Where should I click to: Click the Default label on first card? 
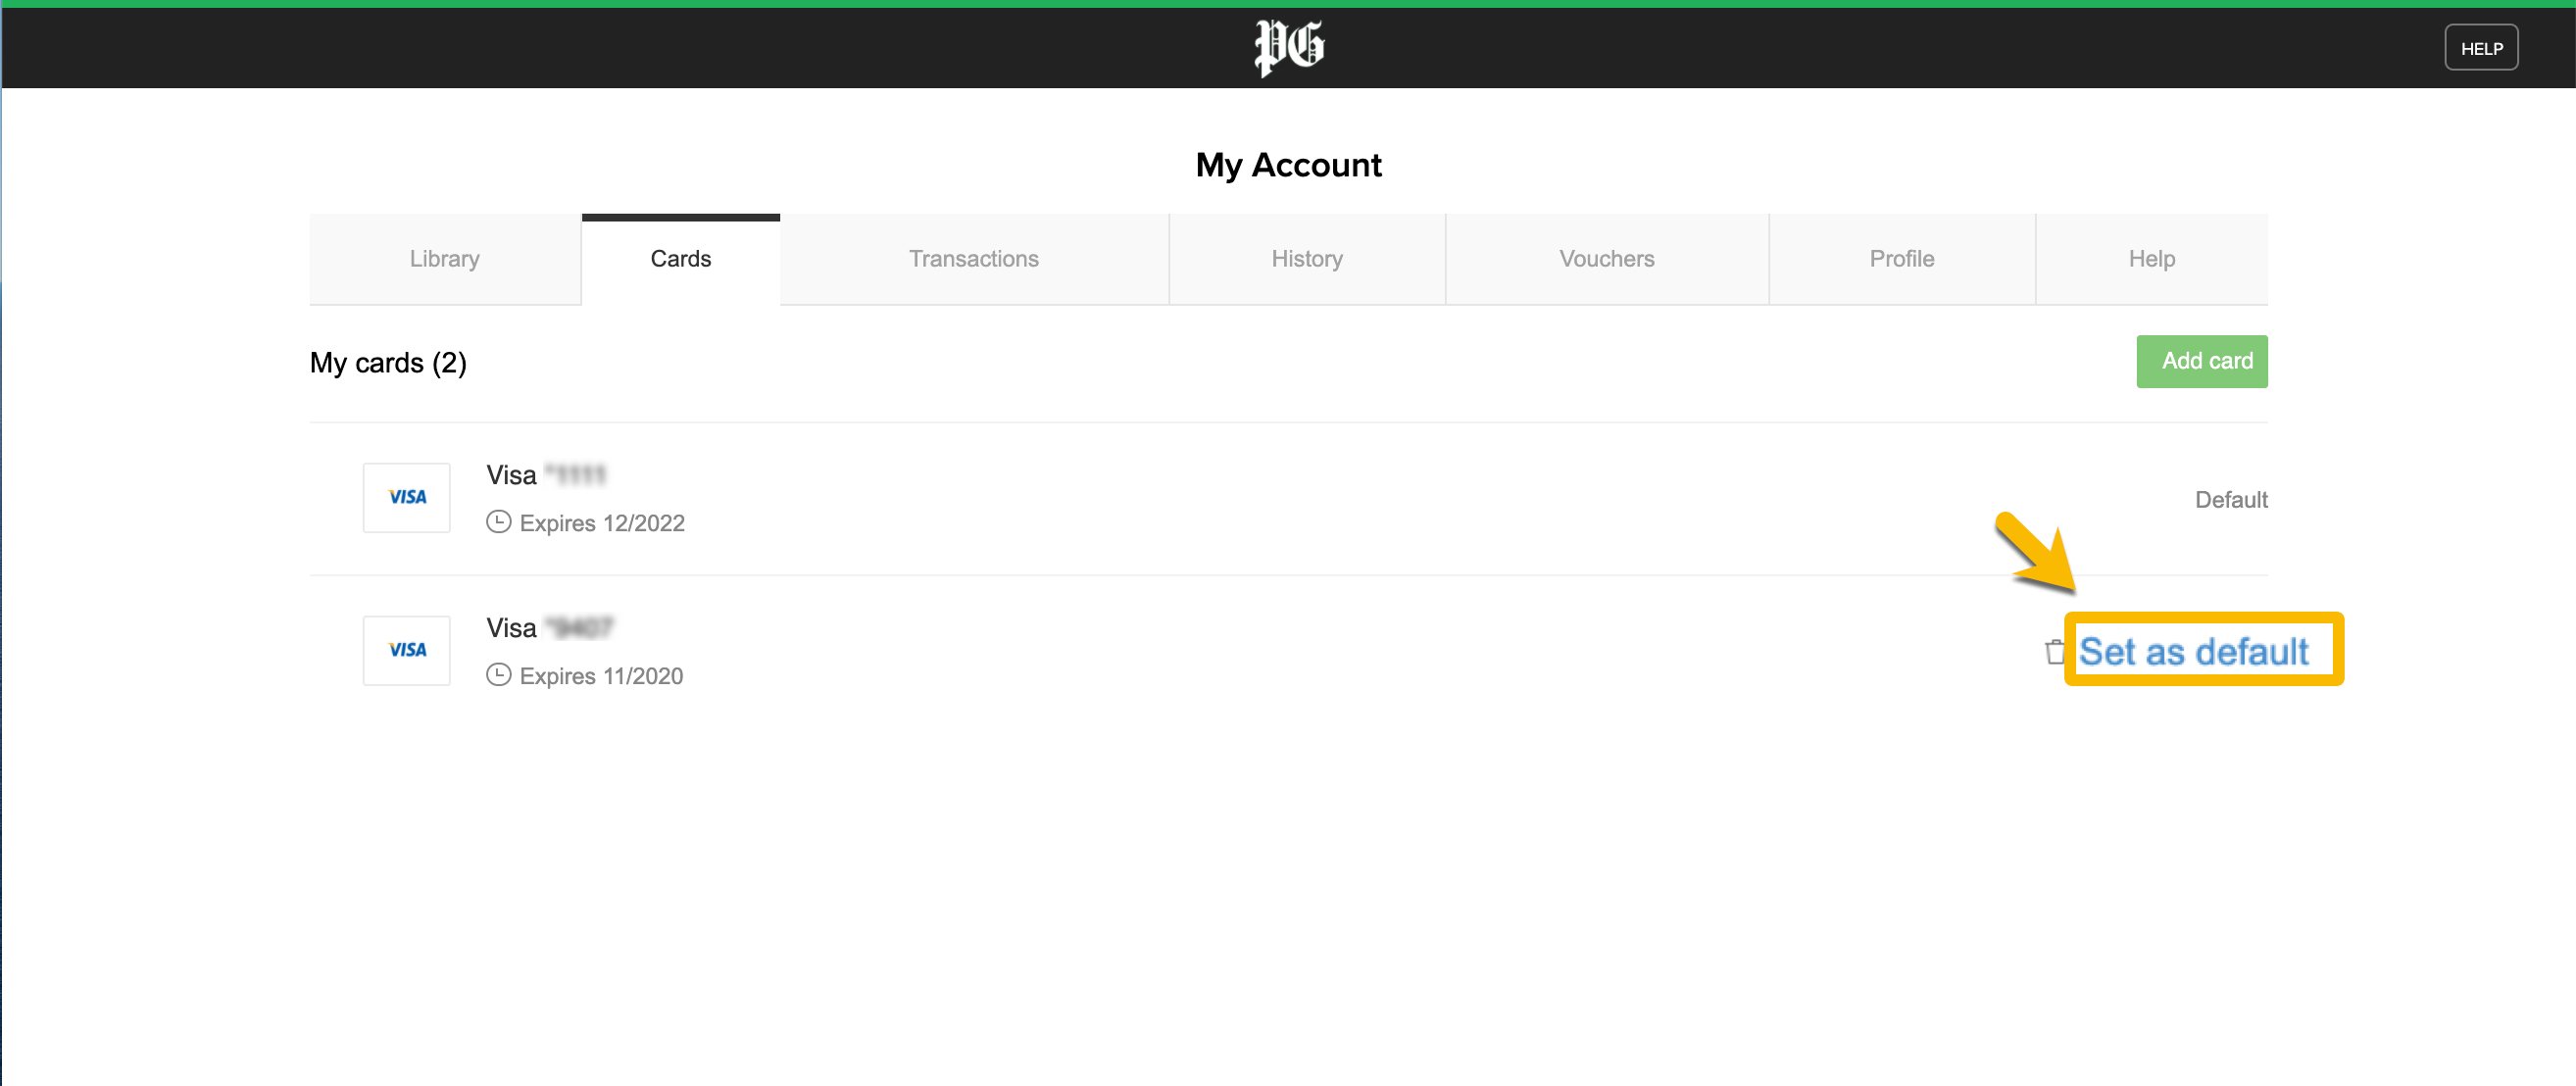click(2231, 499)
